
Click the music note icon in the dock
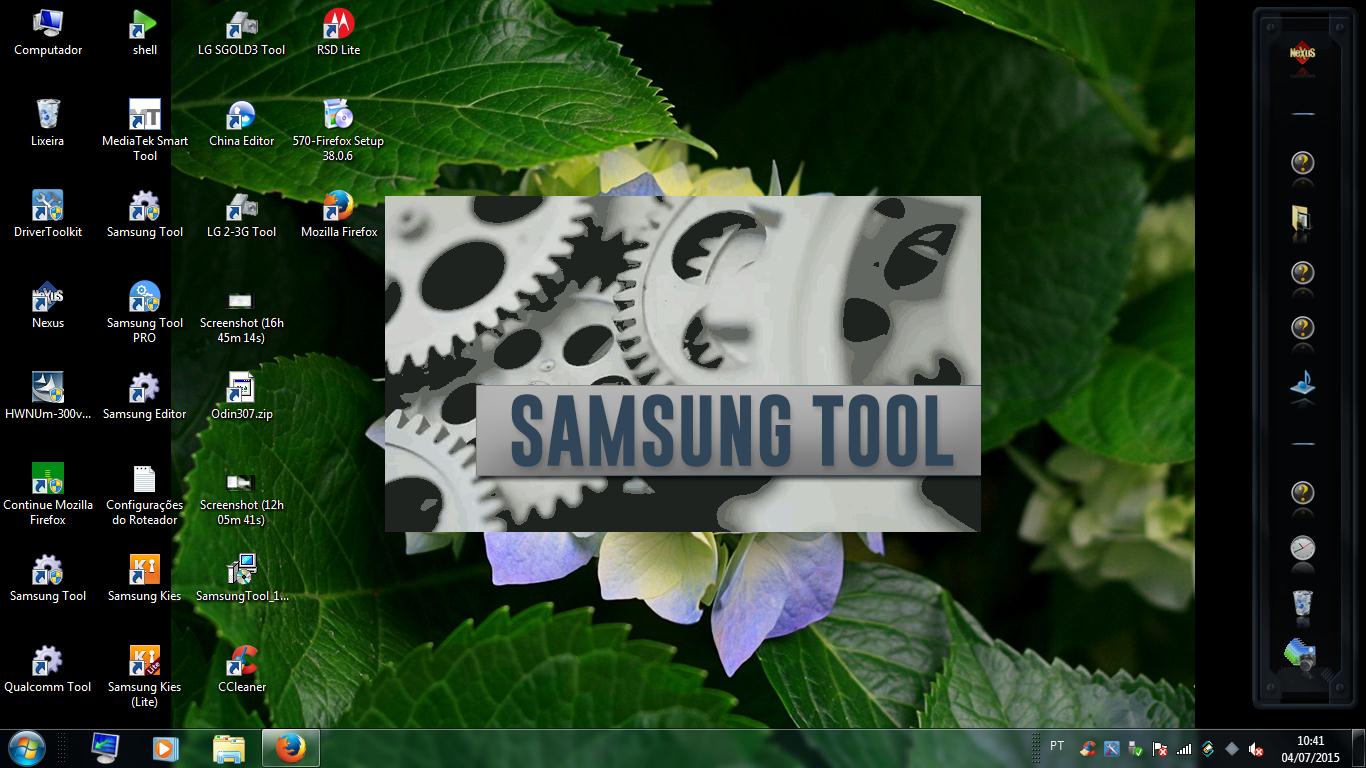(1302, 383)
